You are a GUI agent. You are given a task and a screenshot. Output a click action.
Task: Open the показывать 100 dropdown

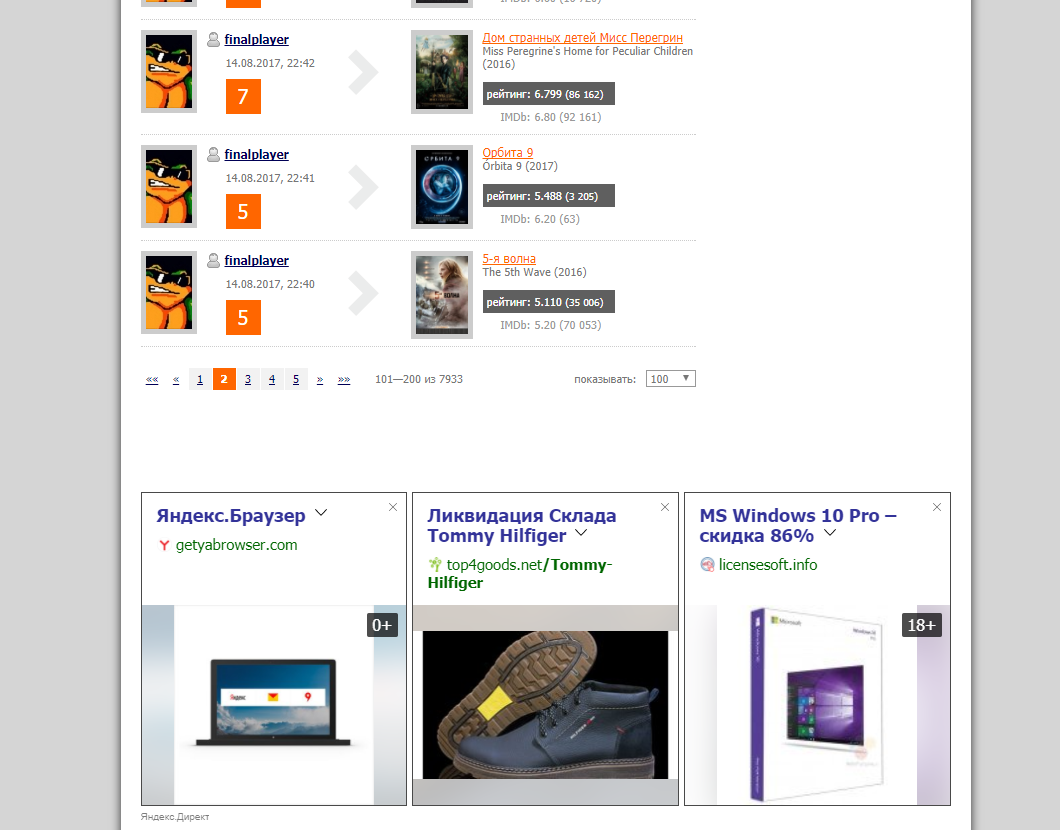tap(671, 379)
